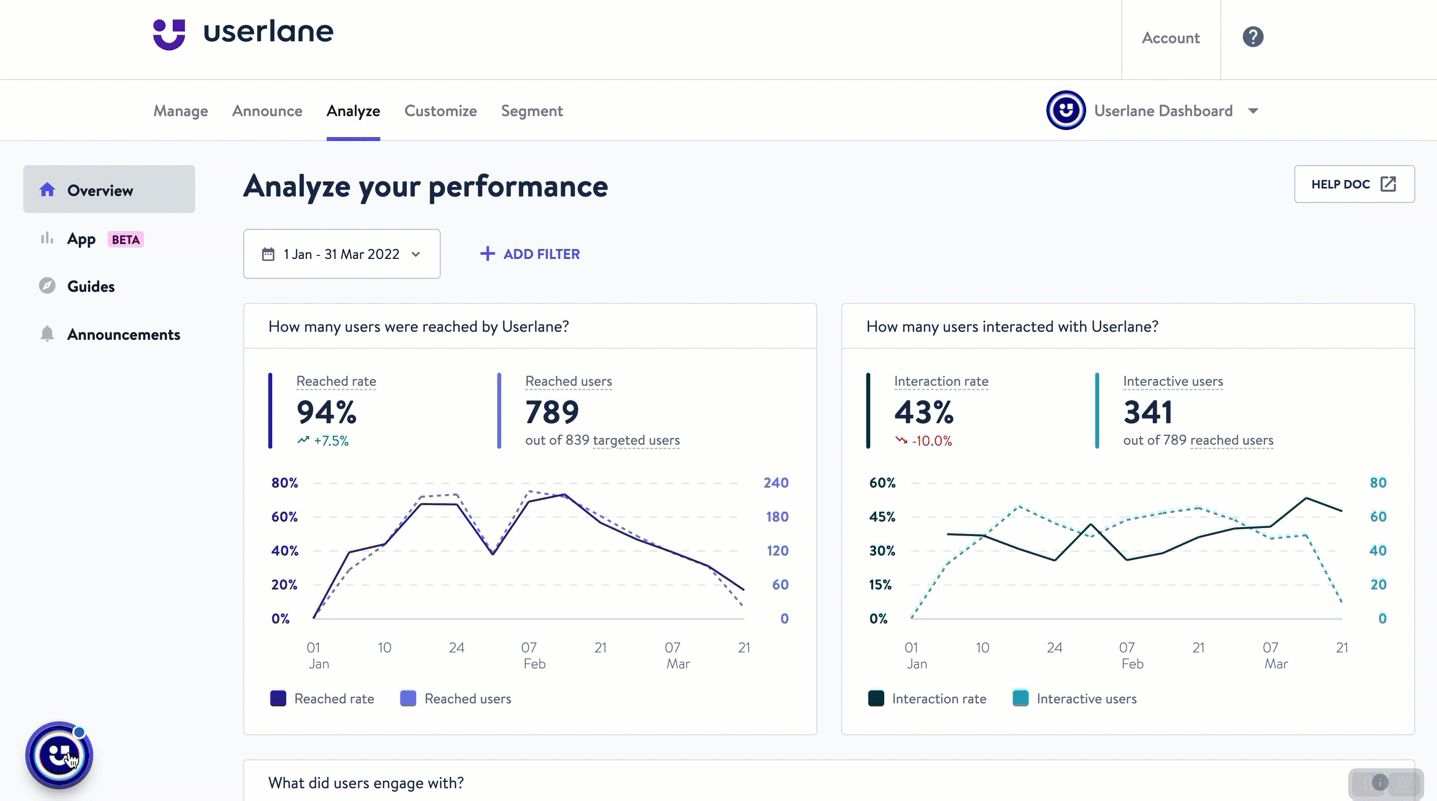Open the Userlane assistant bubble
This screenshot has width=1437, height=801.
click(59, 756)
